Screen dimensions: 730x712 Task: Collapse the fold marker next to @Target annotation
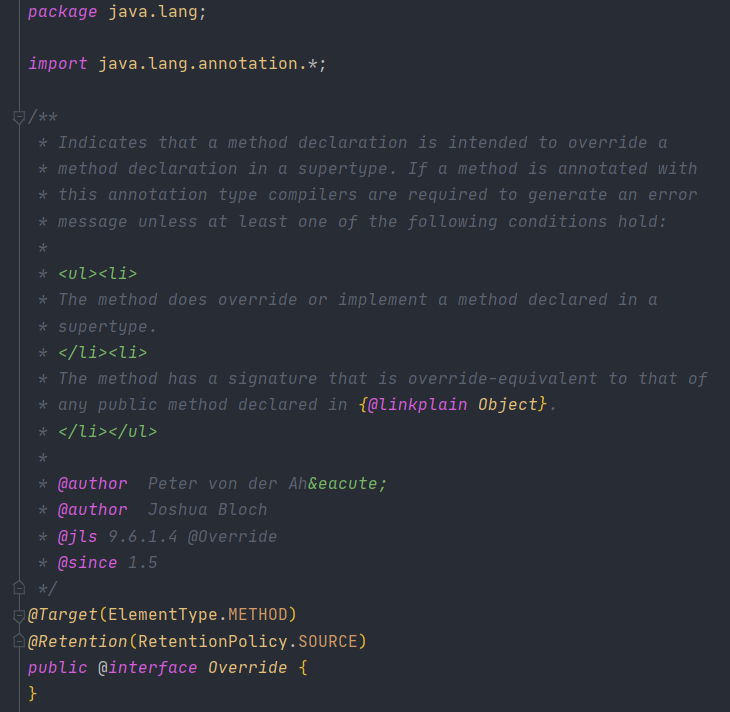[19, 616]
